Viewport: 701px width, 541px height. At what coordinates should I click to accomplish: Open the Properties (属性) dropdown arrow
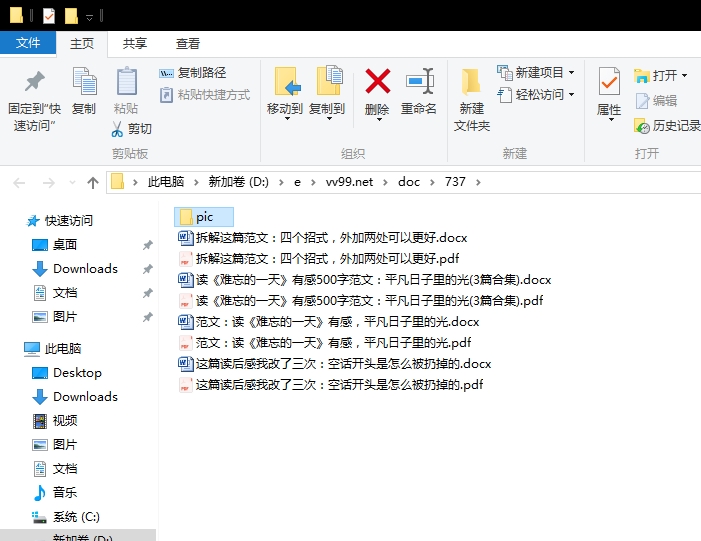(x=610, y=119)
